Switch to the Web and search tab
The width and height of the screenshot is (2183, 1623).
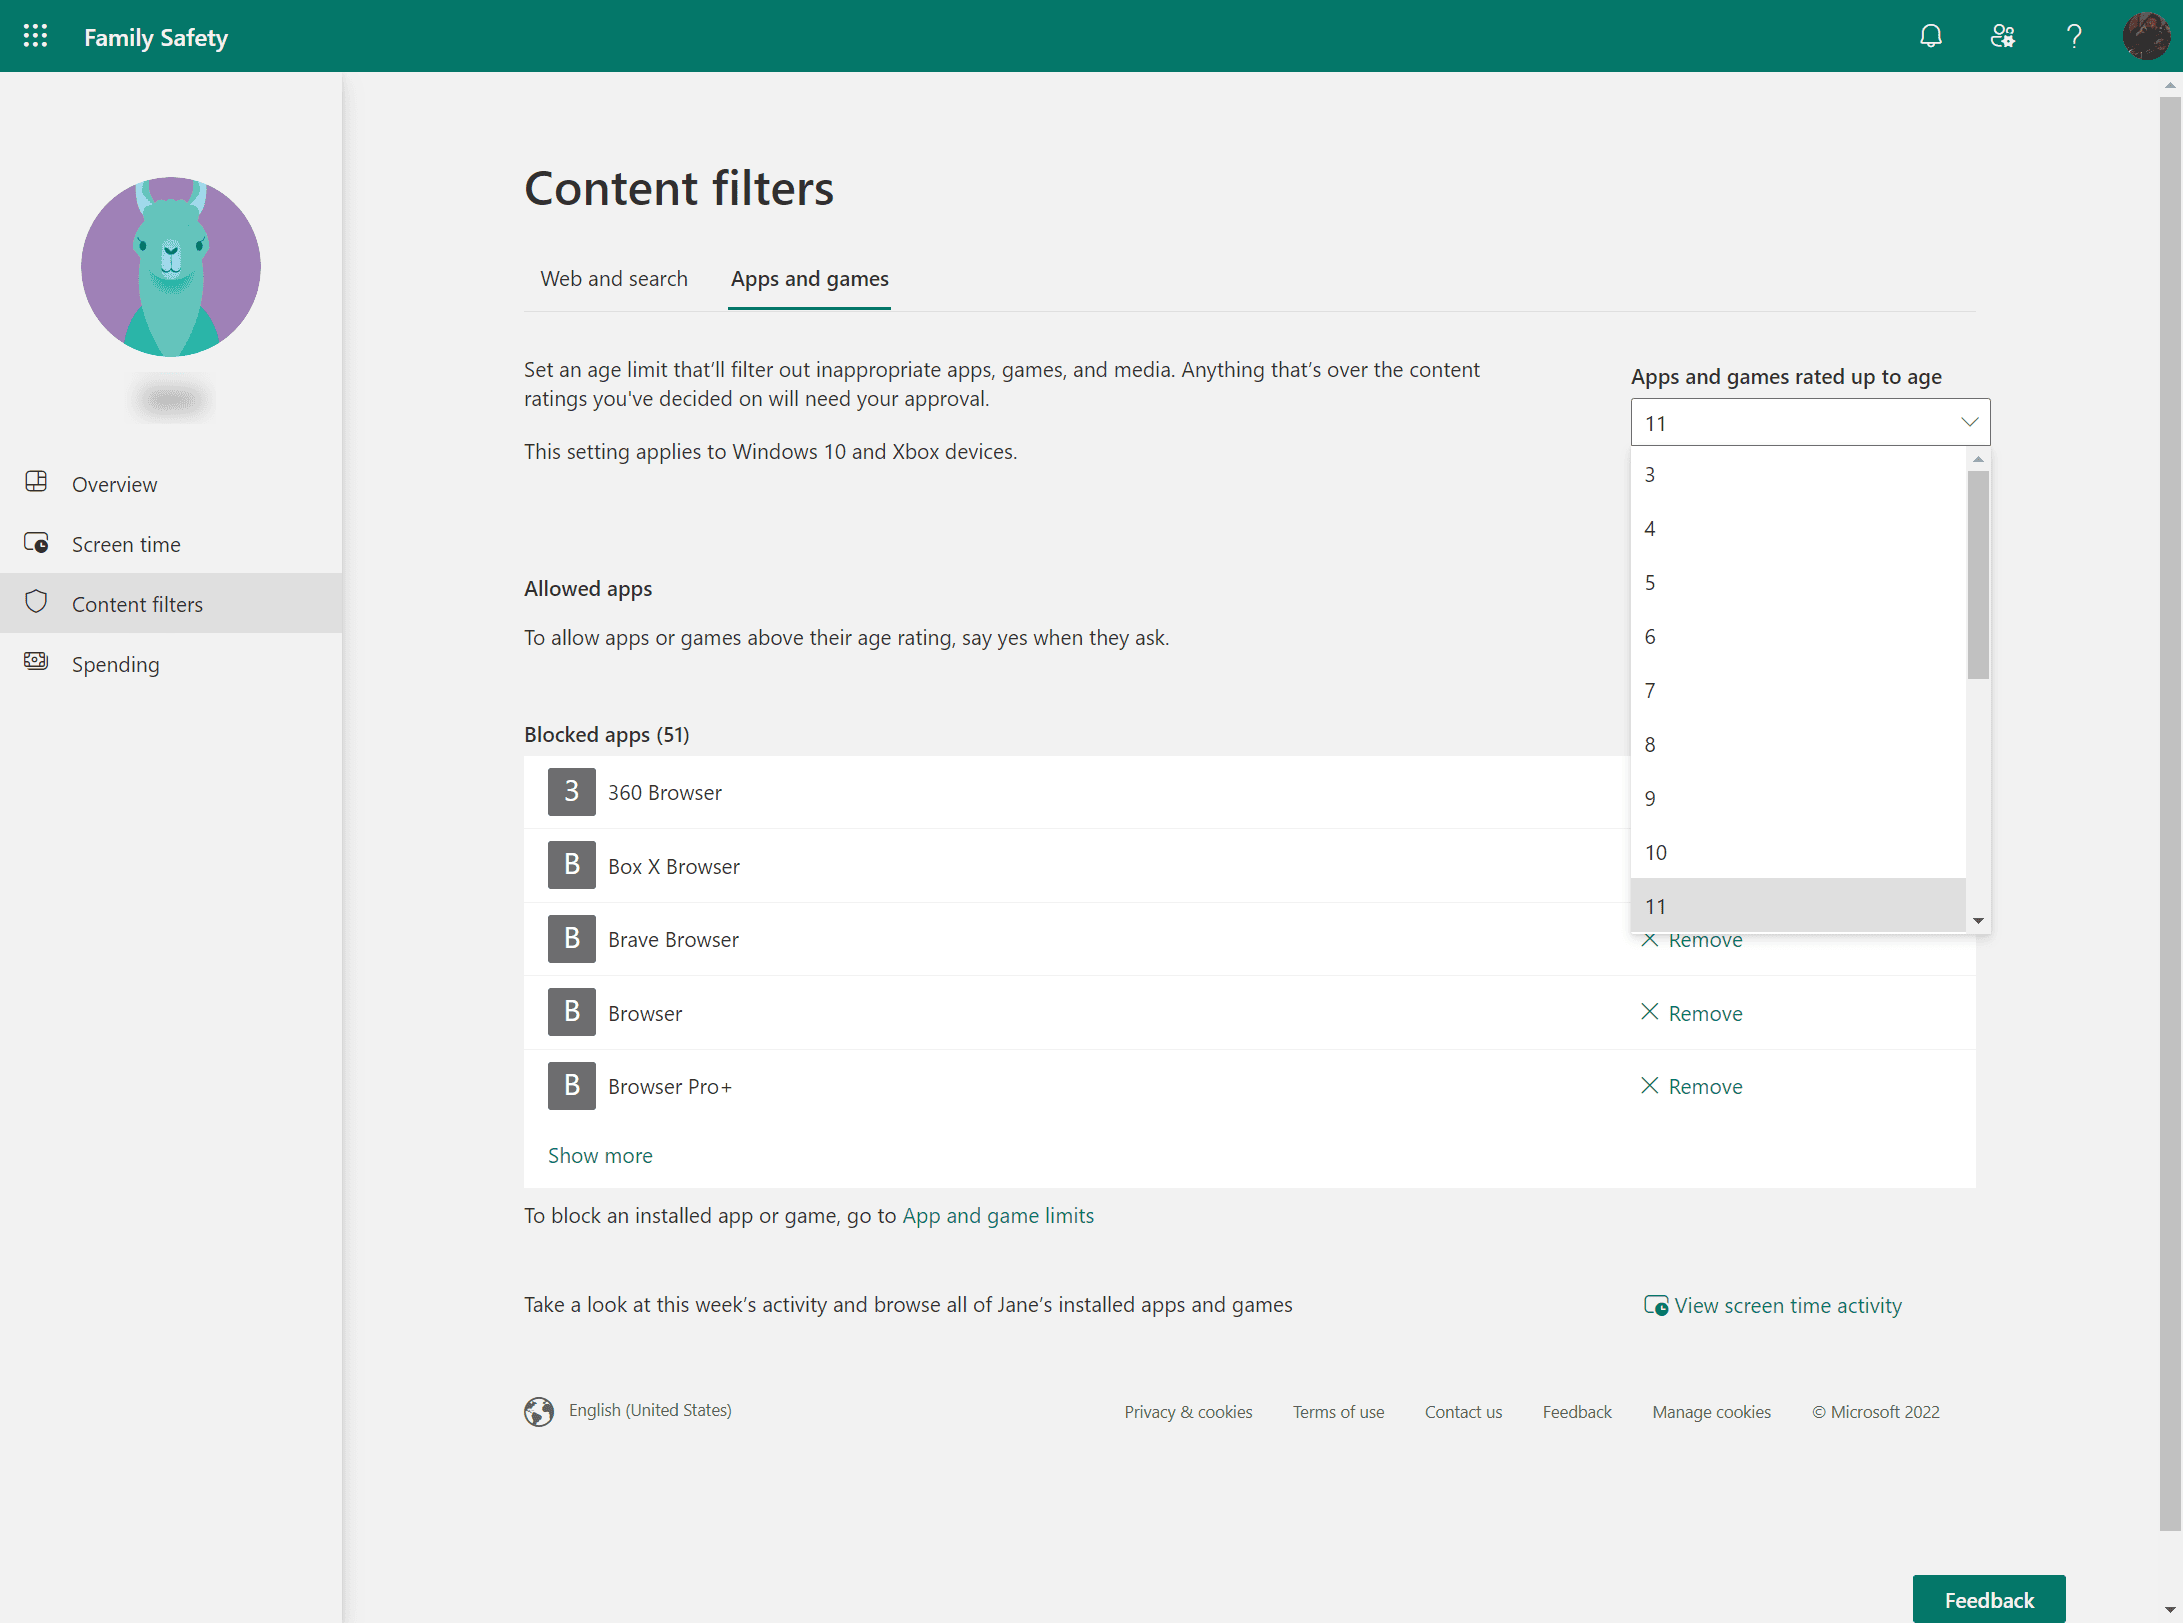point(613,279)
